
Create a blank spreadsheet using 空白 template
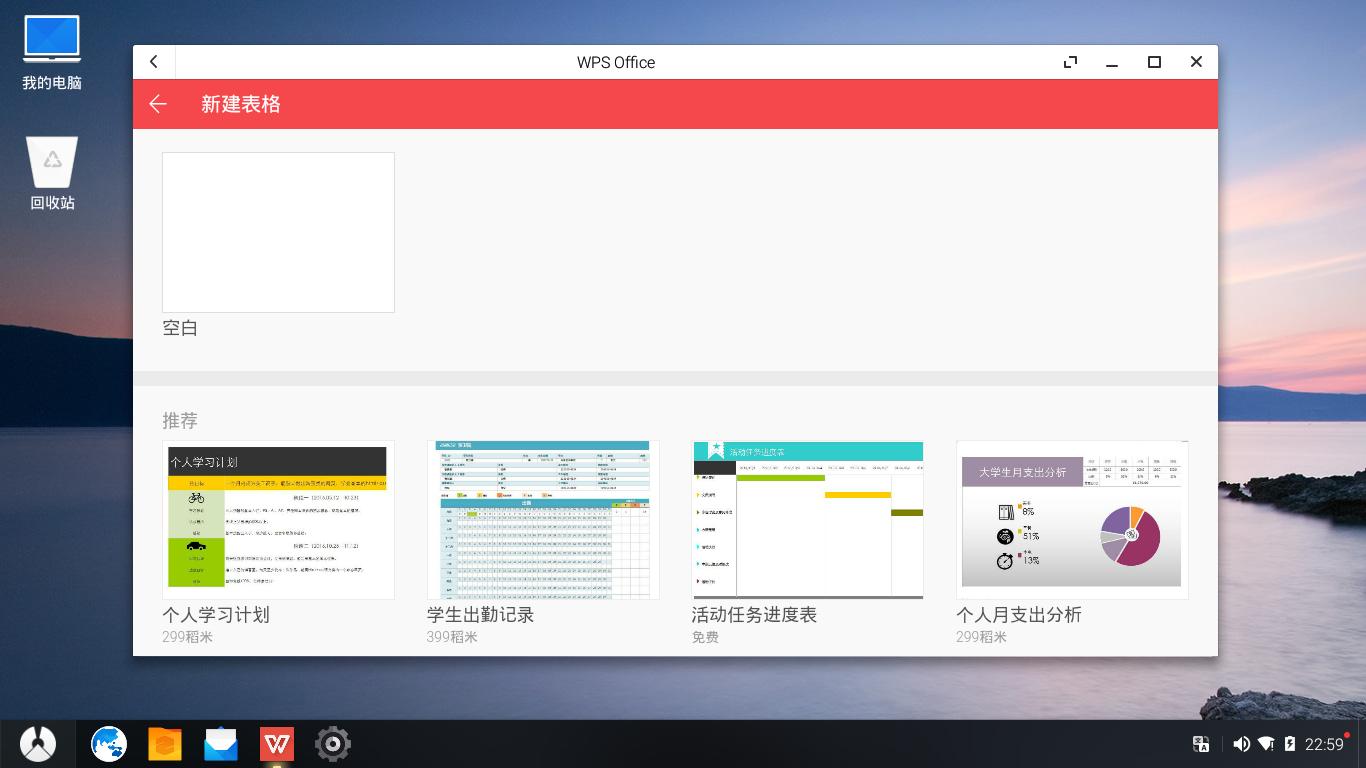(278, 231)
